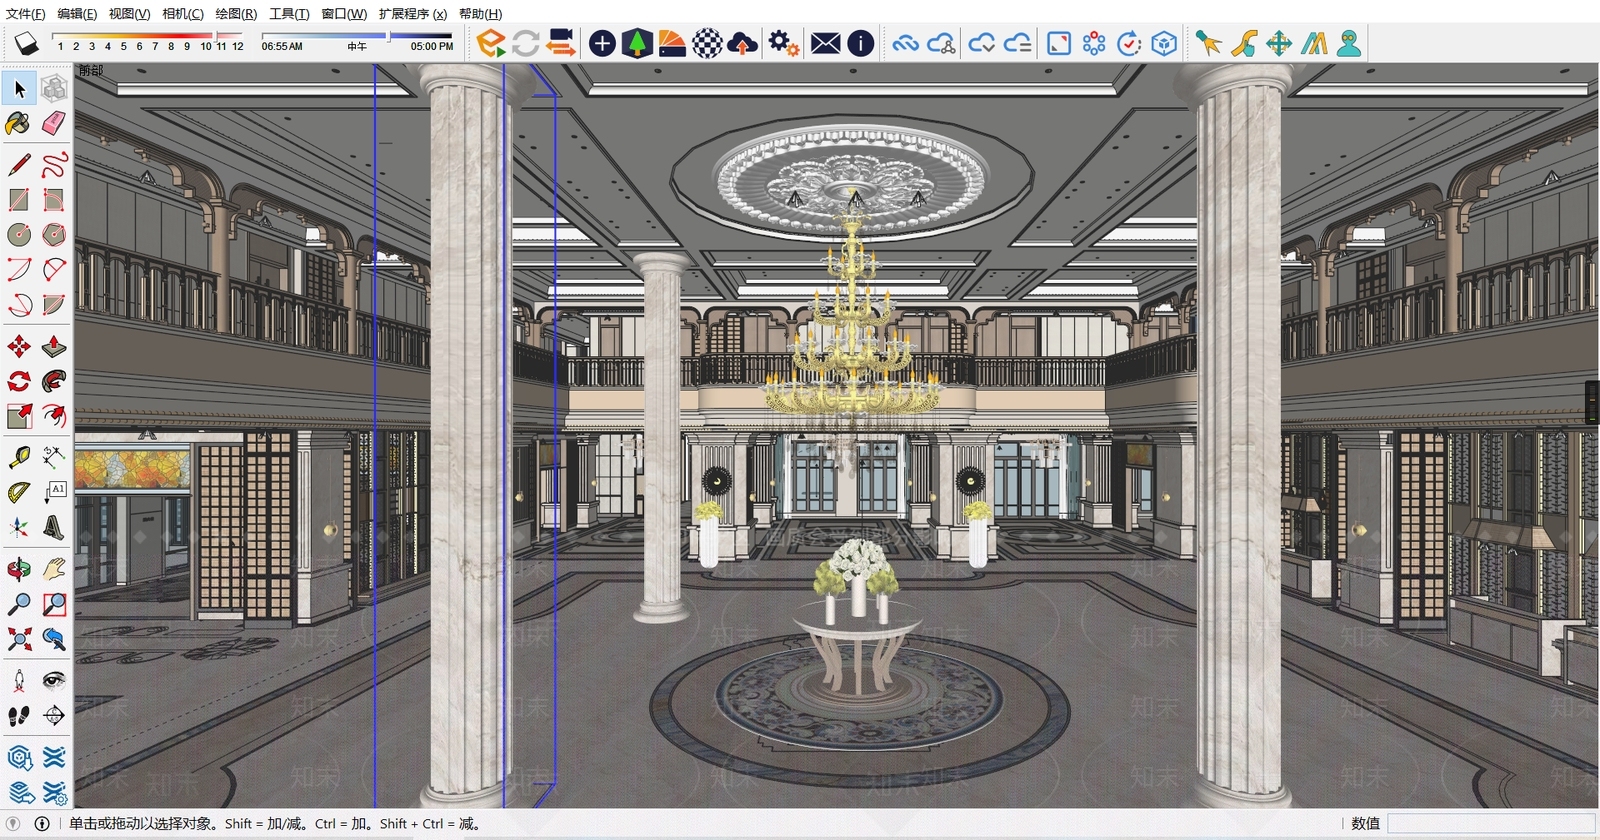Open the 扩展程序 menu

coord(413,14)
